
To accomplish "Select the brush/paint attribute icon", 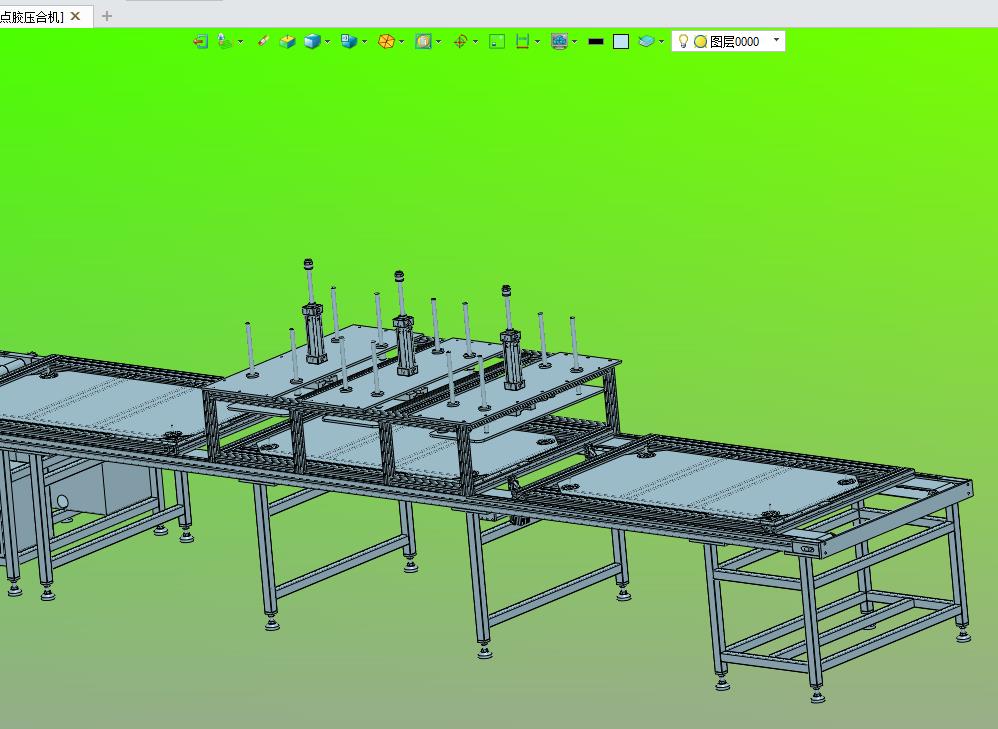I will [263, 41].
